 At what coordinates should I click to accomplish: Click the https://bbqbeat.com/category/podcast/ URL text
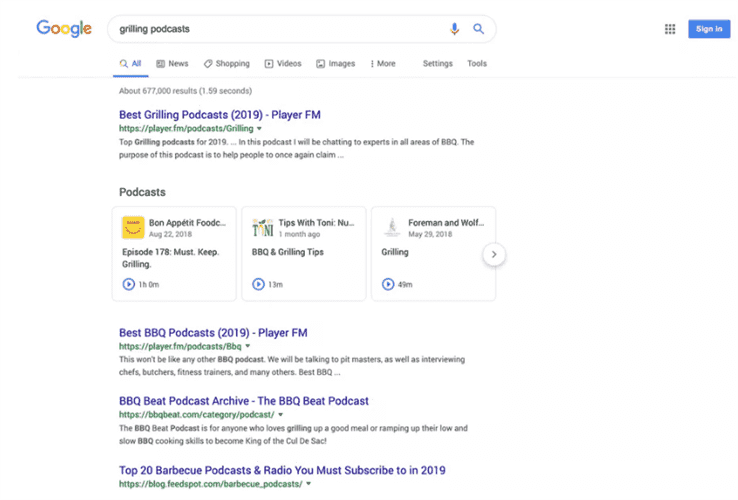click(197, 415)
